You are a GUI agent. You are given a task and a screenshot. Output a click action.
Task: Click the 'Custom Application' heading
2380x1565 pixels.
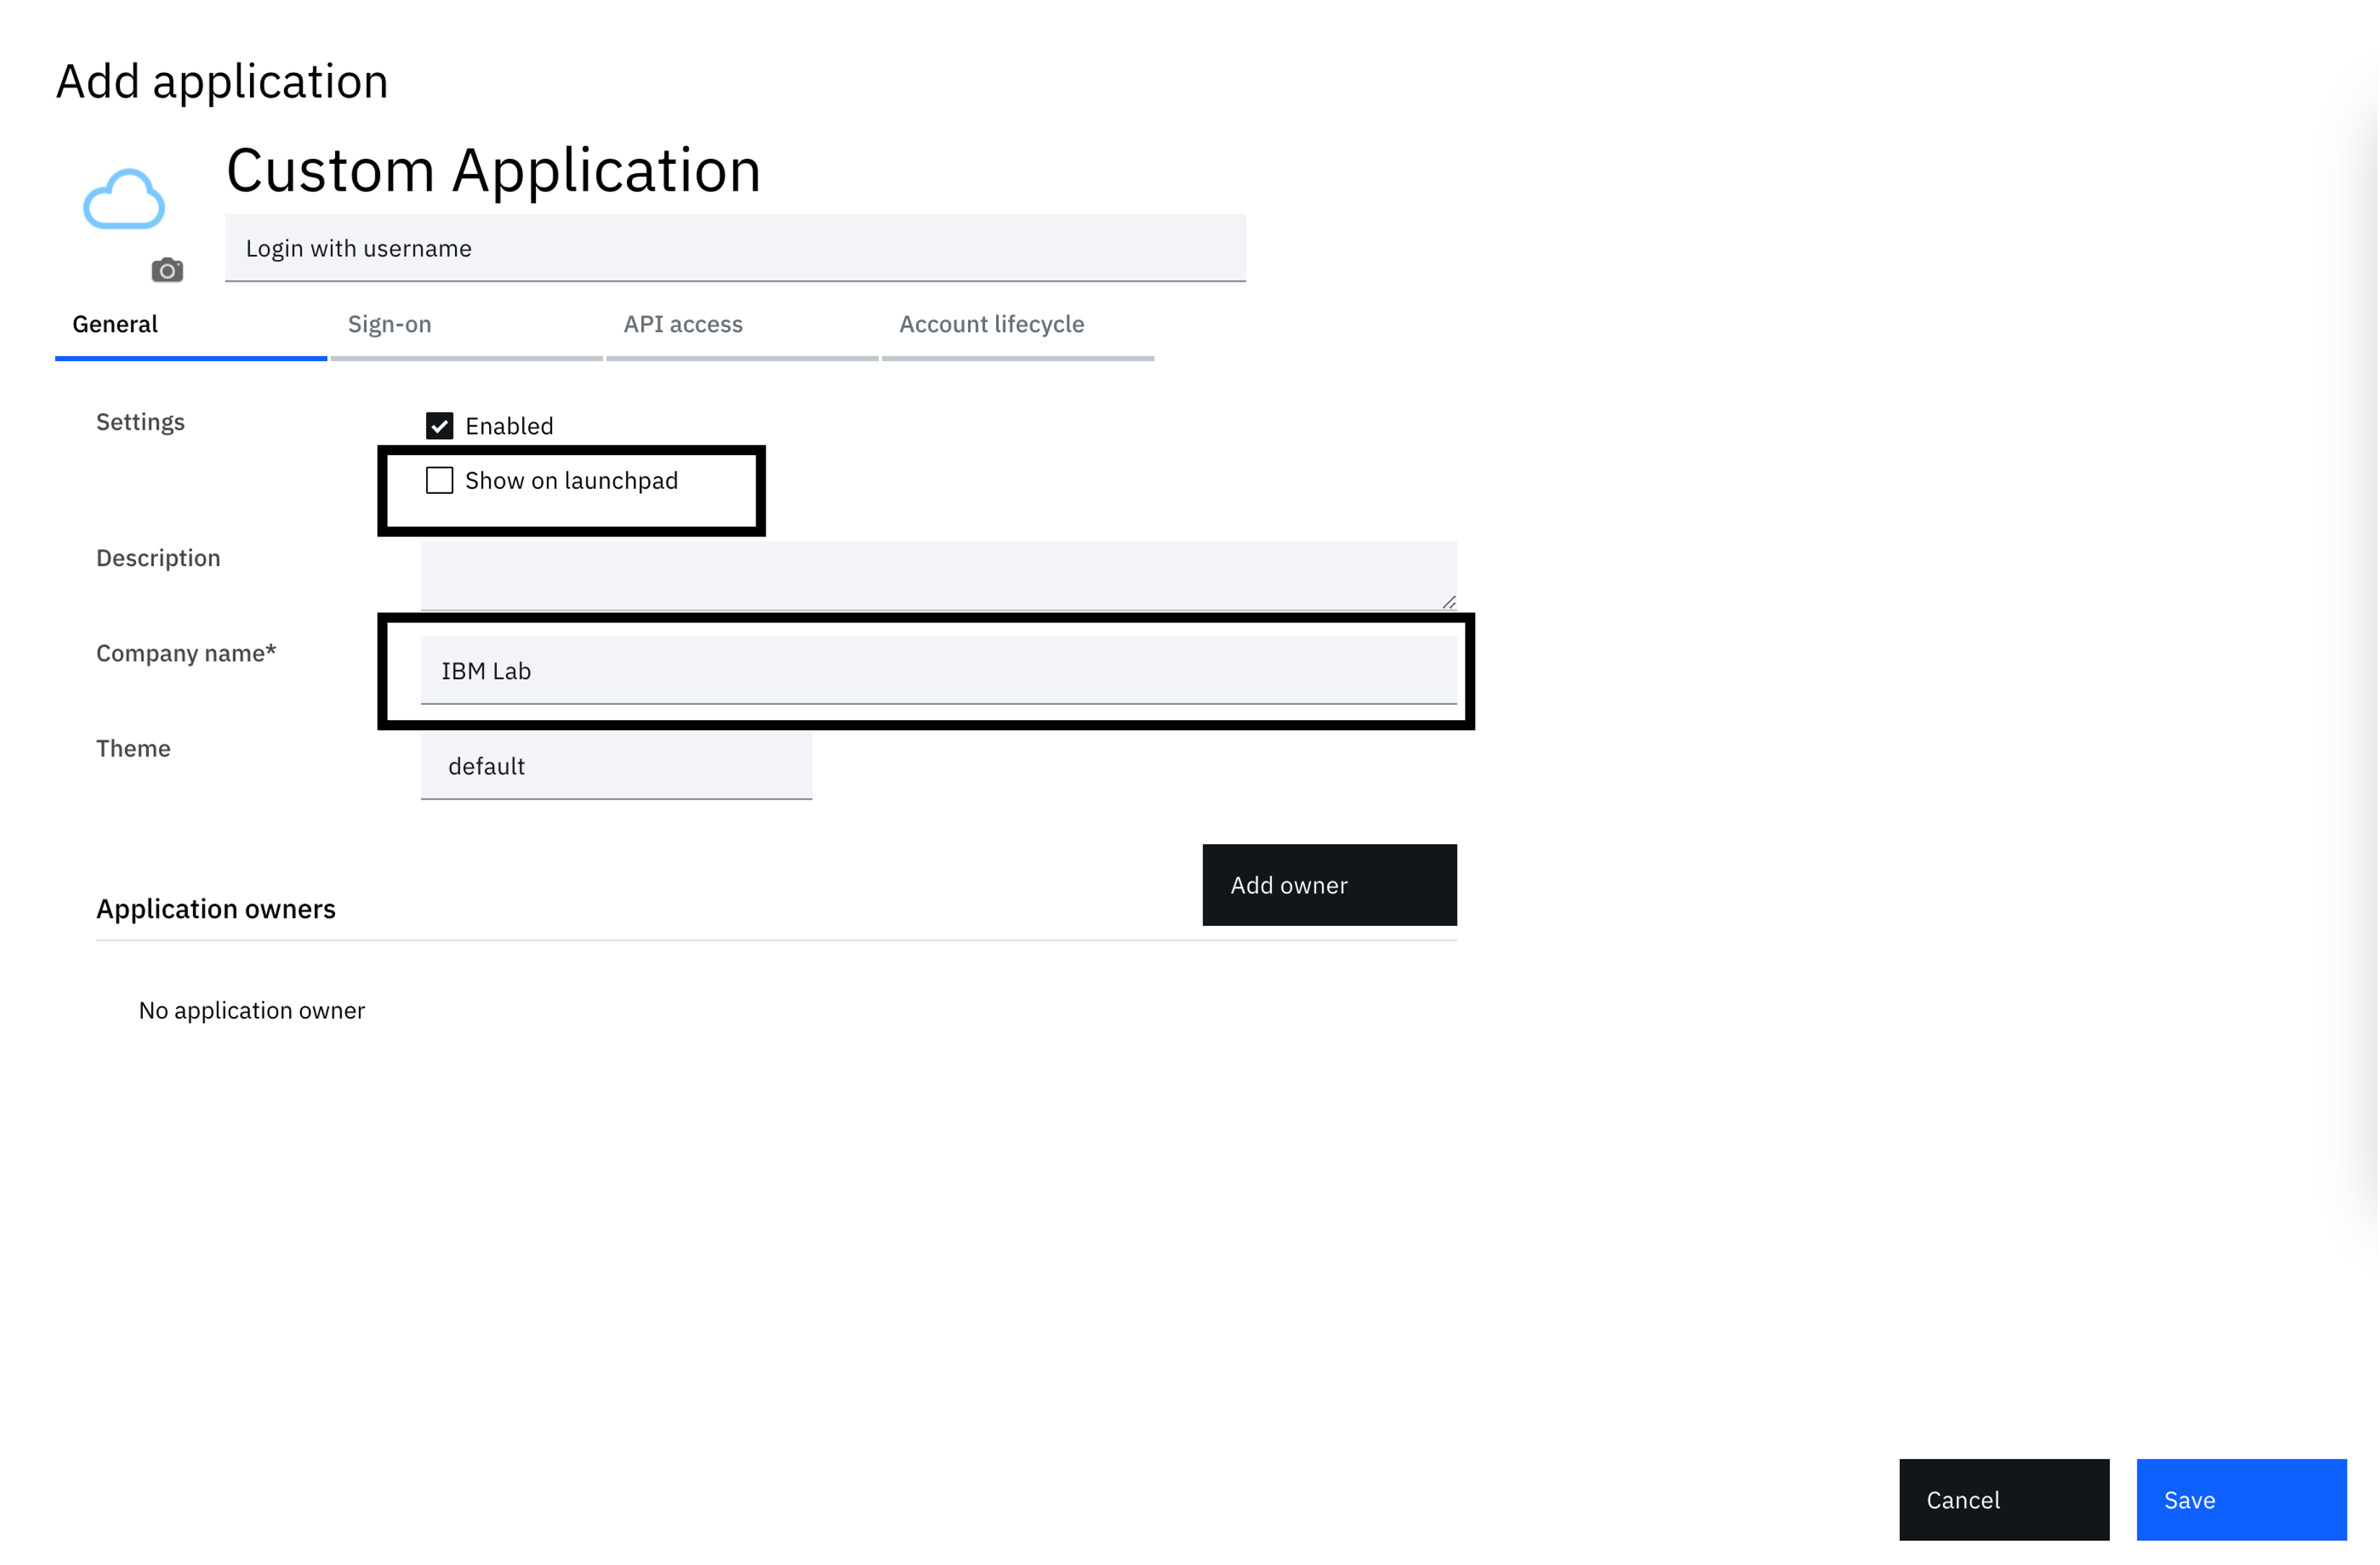[493, 170]
